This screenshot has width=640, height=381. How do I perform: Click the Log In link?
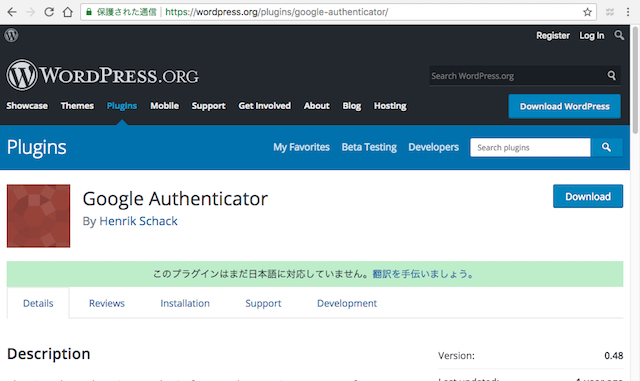coord(592,36)
